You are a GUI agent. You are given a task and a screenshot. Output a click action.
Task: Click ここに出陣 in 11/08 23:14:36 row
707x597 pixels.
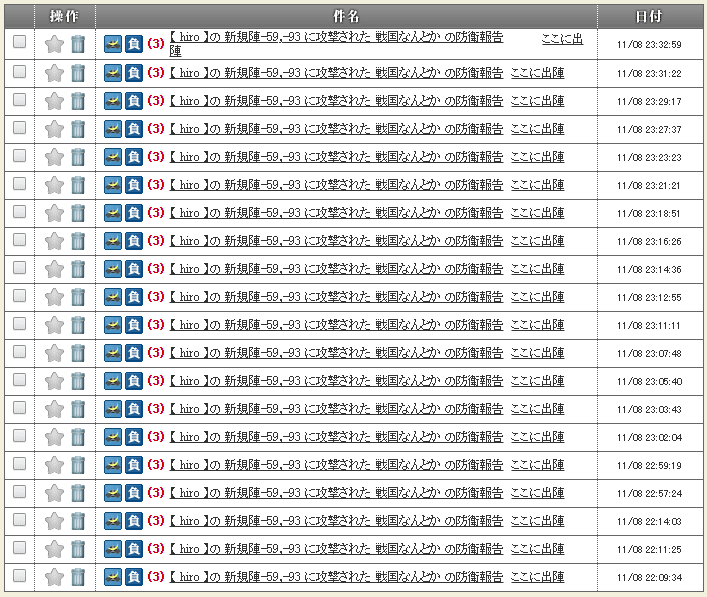537,269
